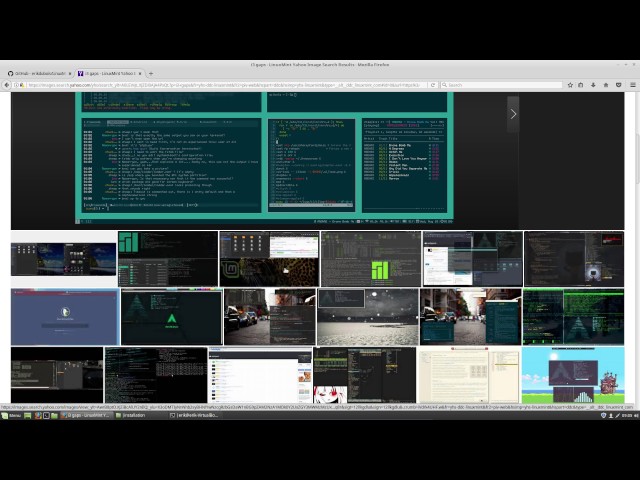The width and height of the screenshot is (640, 480).
Task: Reload the page with refresh icon
Action: click(x=432, y=85)
